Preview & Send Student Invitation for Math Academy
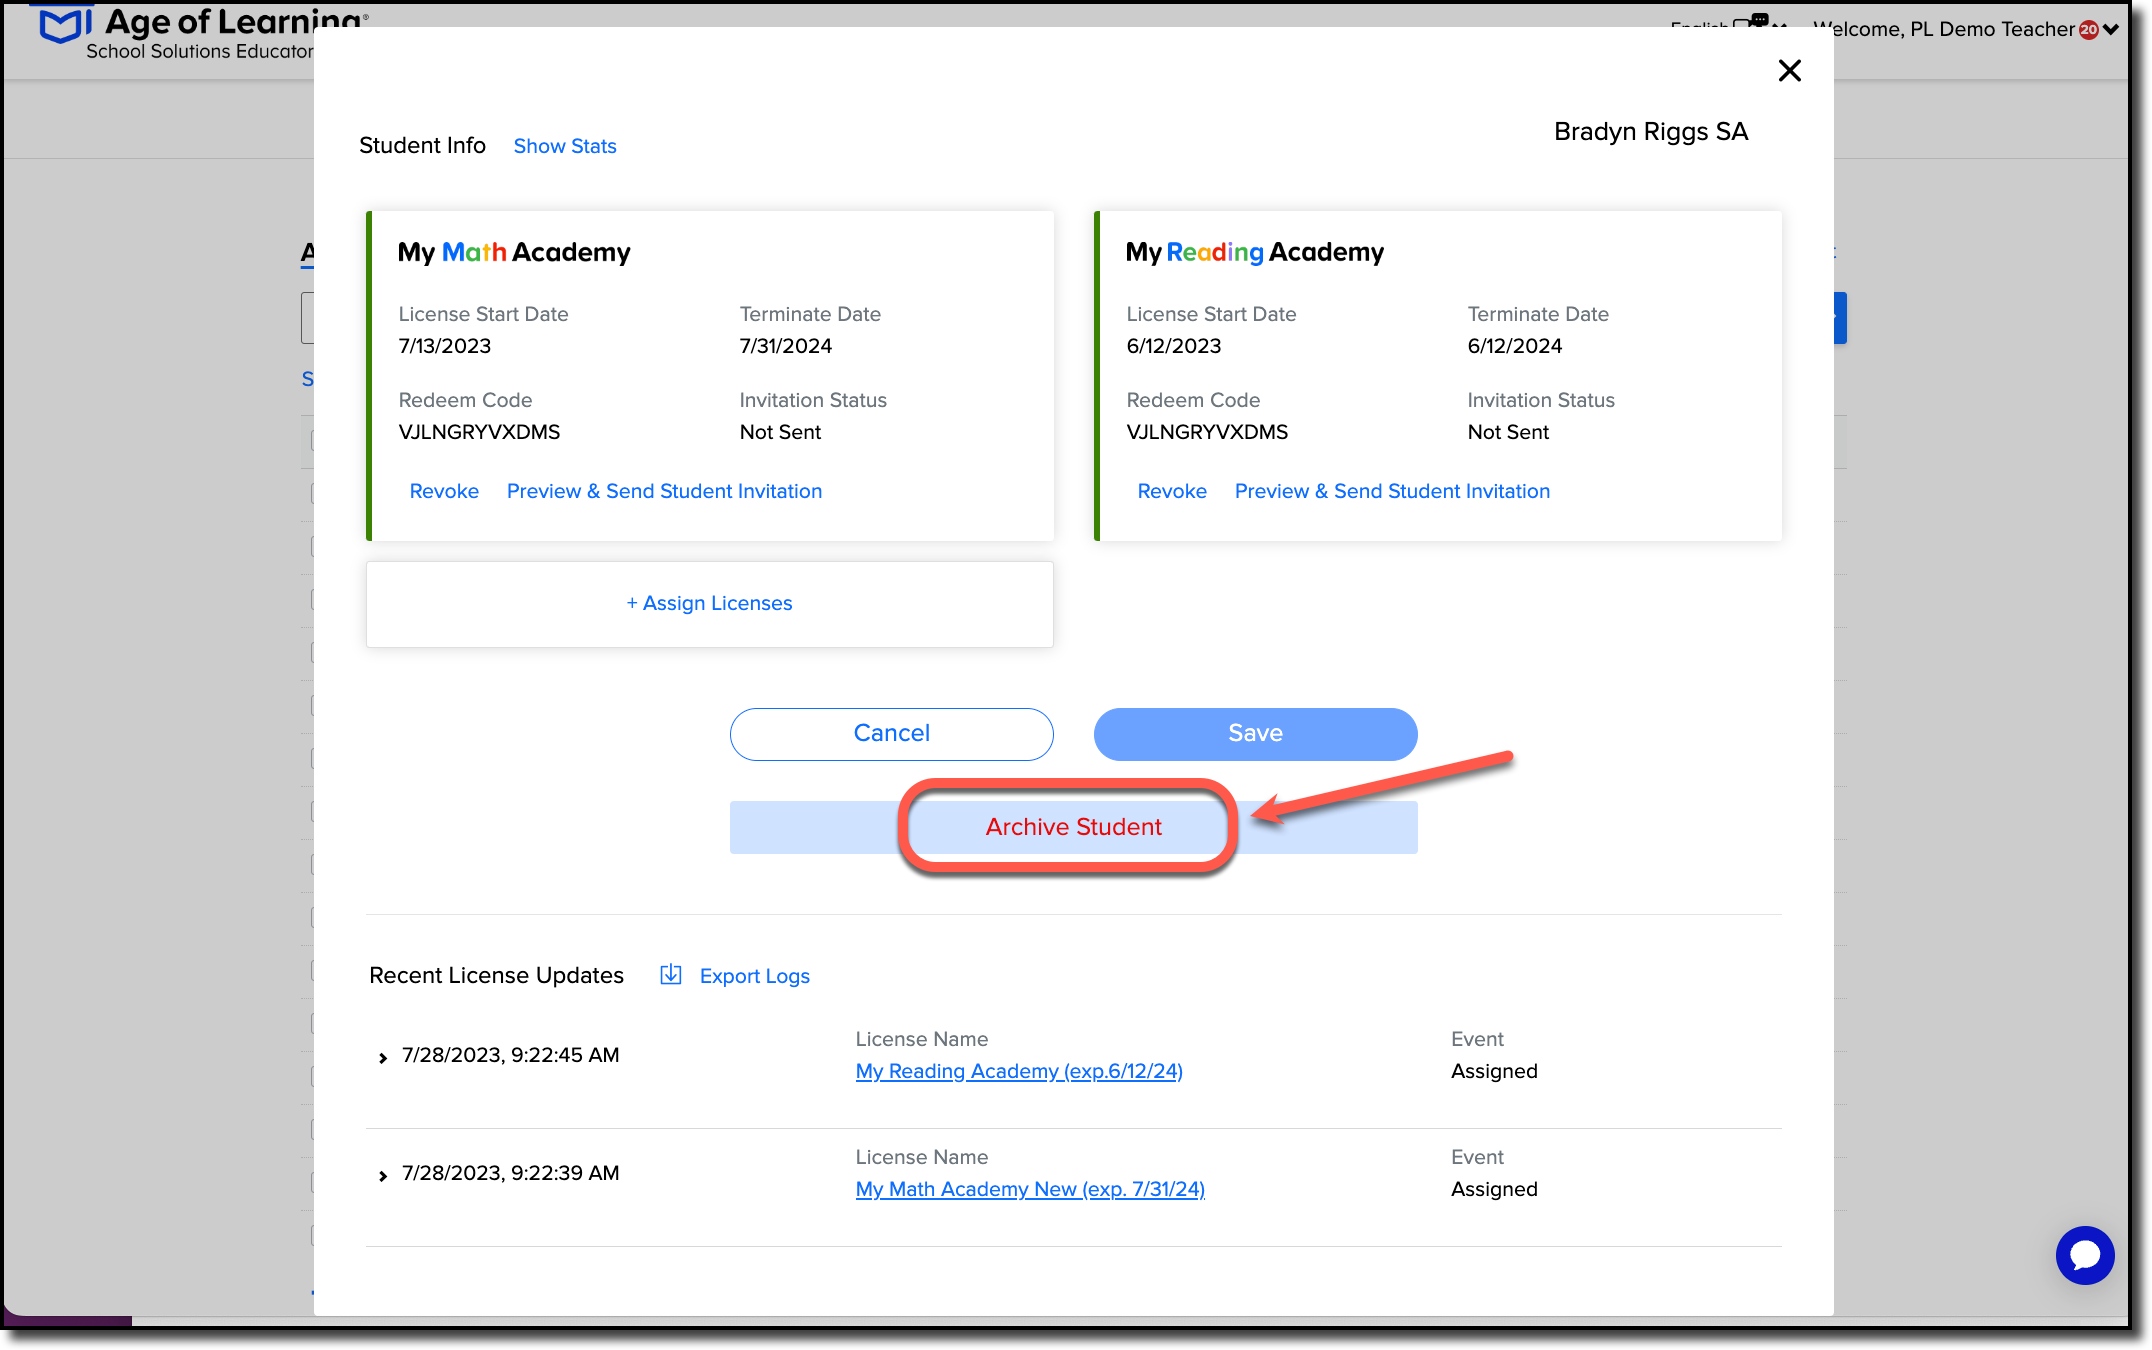2152x1350 pixels. point(663,491)
